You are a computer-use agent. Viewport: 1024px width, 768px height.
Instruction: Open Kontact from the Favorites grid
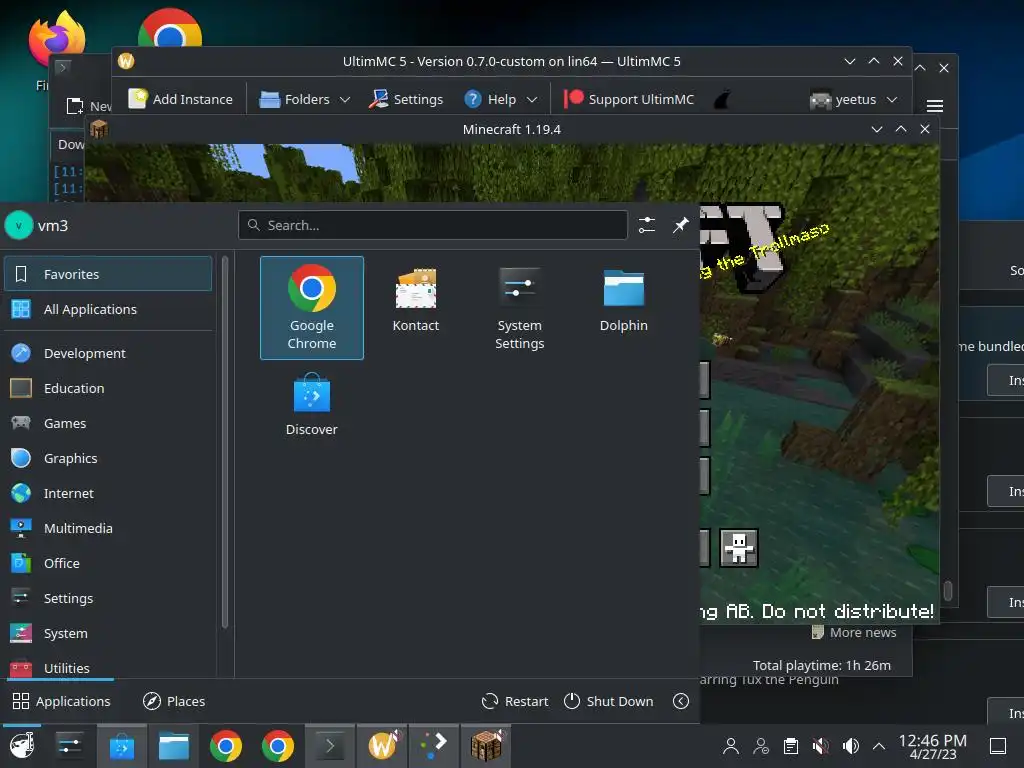tap(415, 300)
